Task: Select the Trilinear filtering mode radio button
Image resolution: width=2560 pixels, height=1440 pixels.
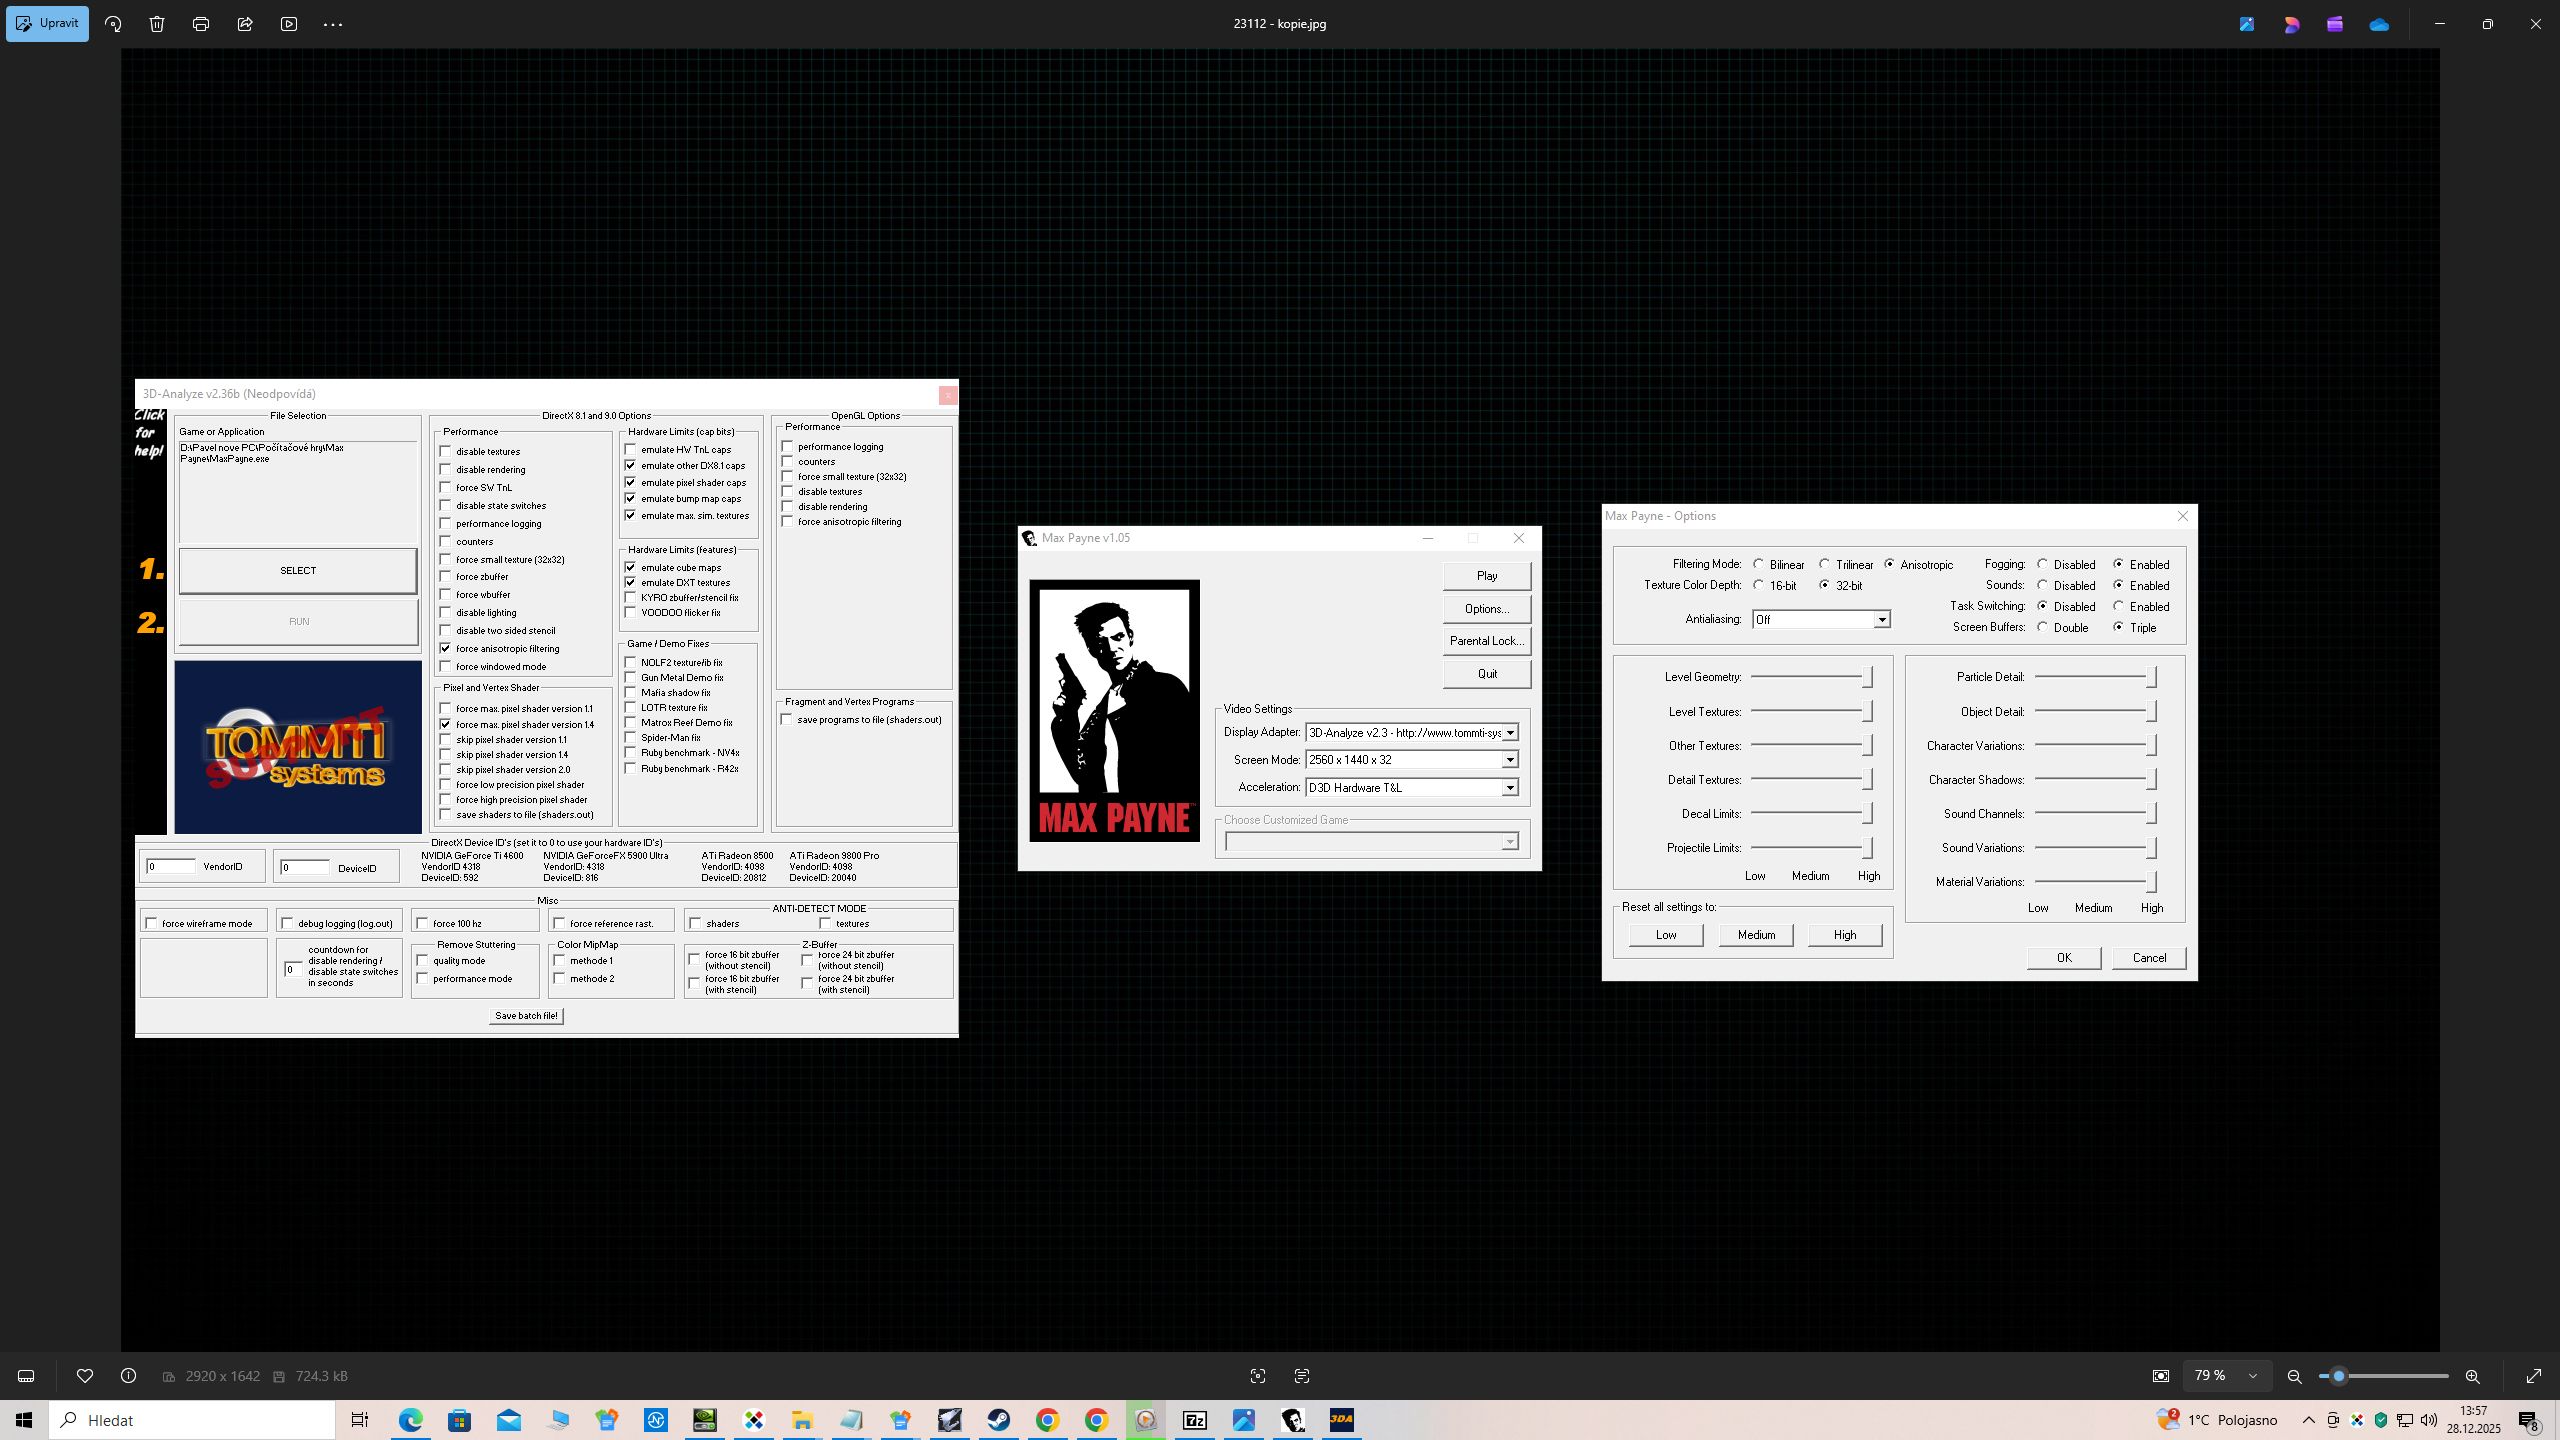Action: 1824,564
